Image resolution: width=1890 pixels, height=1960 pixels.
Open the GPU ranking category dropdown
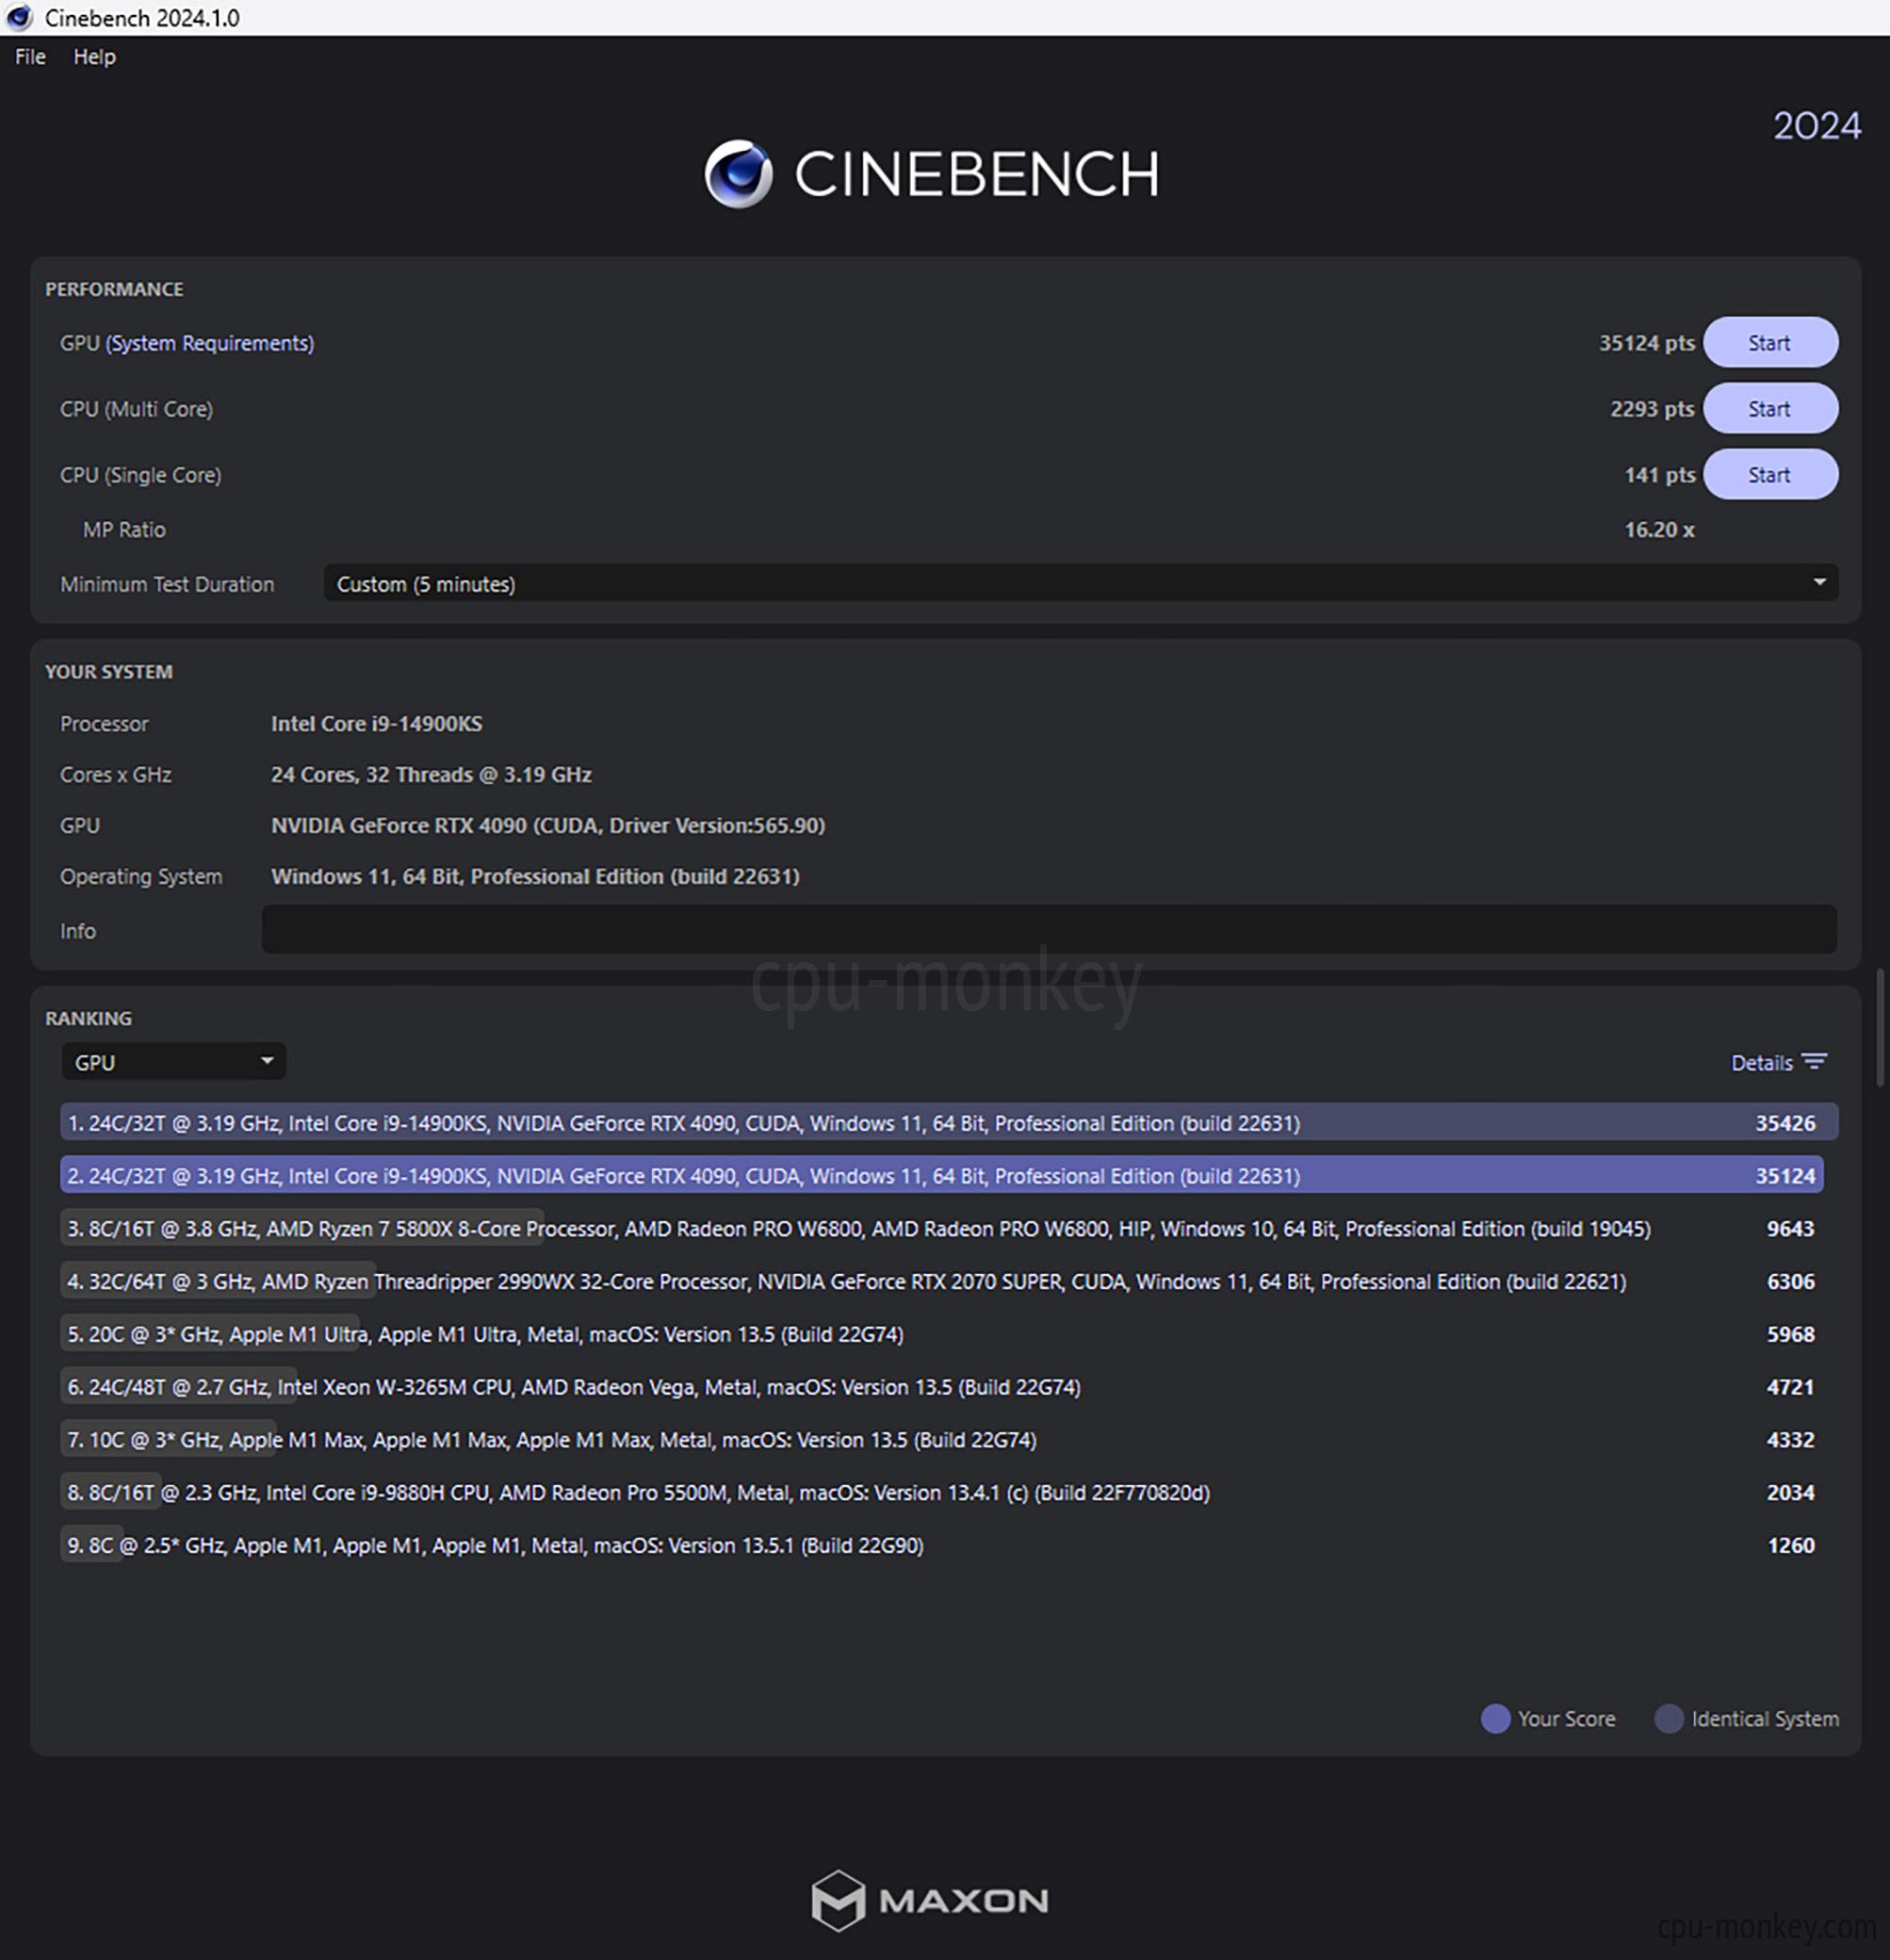click(174, 1062)
